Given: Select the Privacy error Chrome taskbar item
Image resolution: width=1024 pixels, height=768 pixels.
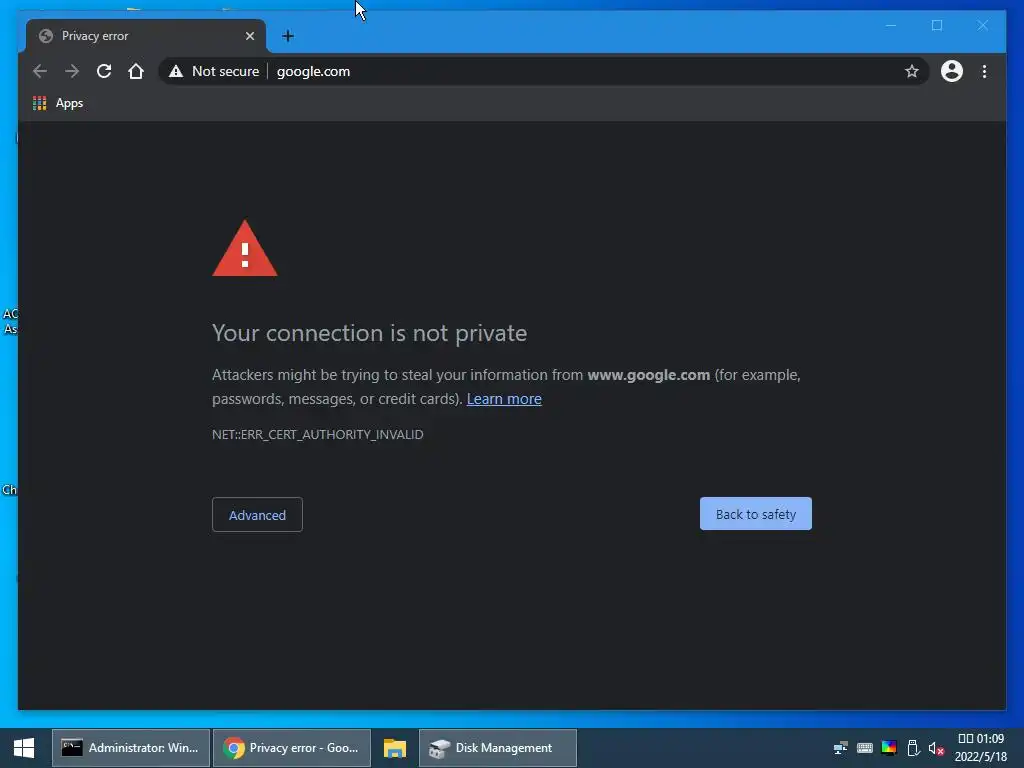Looking at the screenshot, I should click(291, 748).
